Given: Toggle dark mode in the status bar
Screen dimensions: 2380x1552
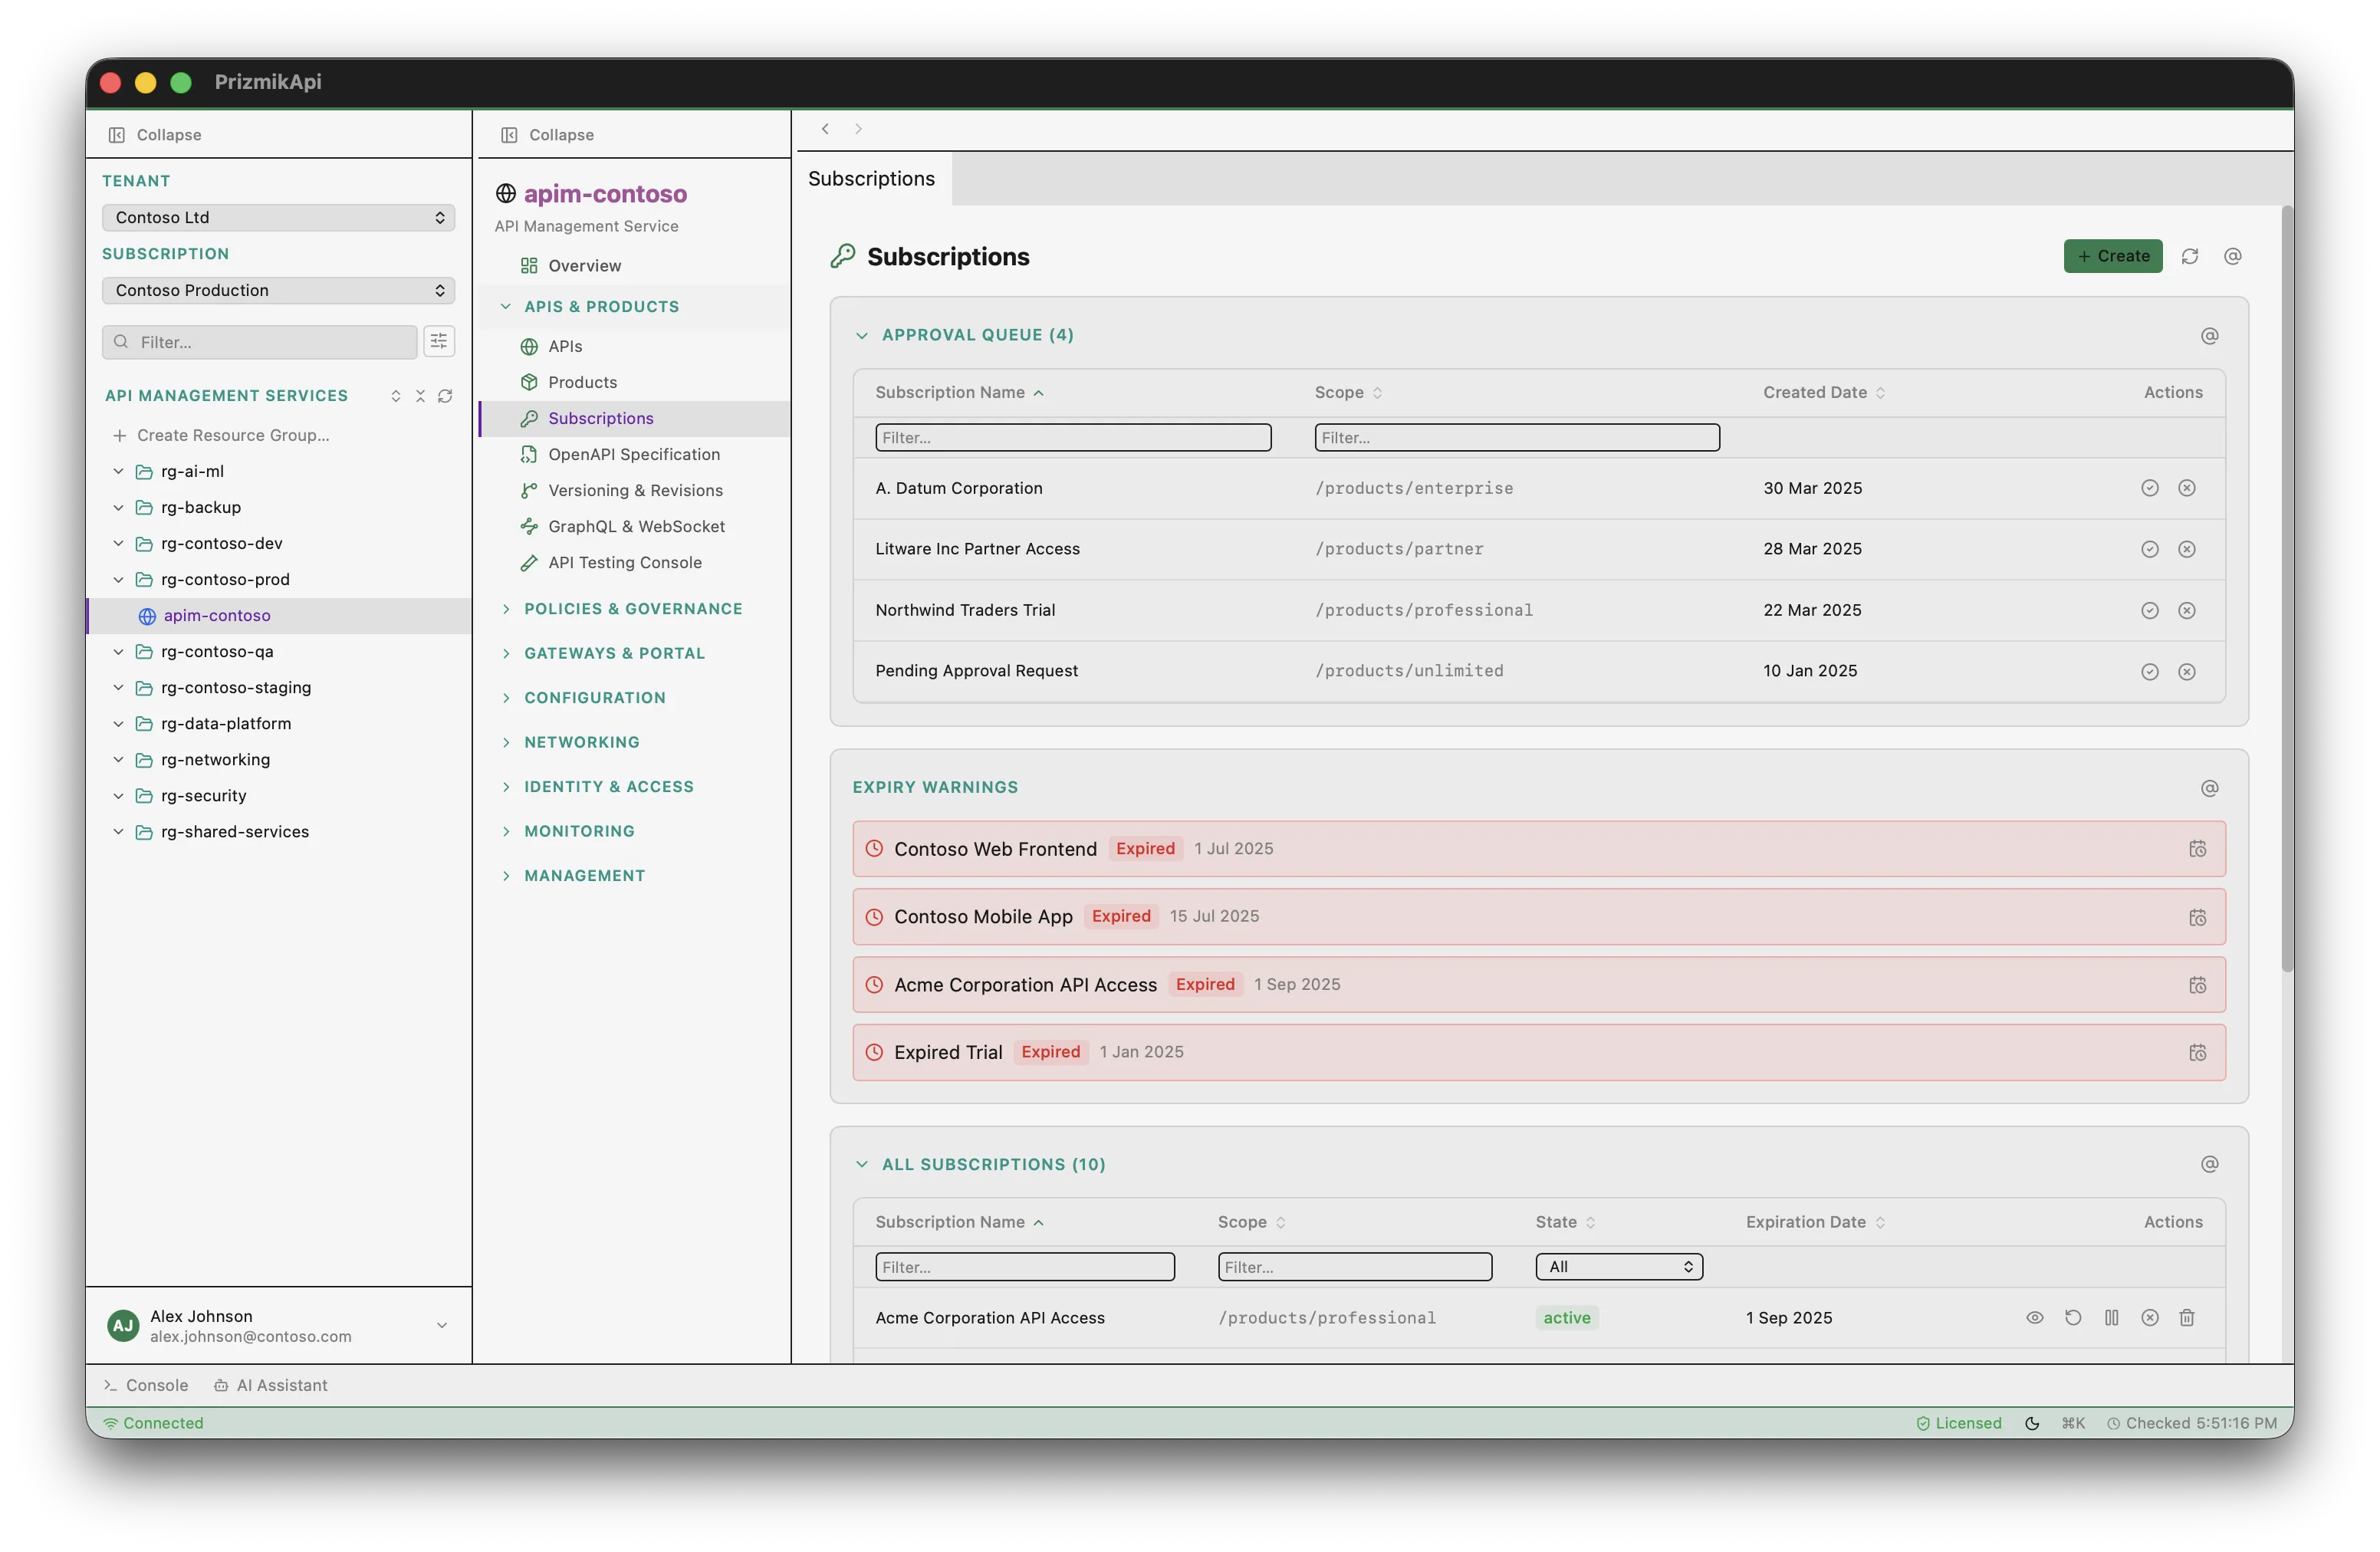Looking at the screenshot, I should 2032,1422.
